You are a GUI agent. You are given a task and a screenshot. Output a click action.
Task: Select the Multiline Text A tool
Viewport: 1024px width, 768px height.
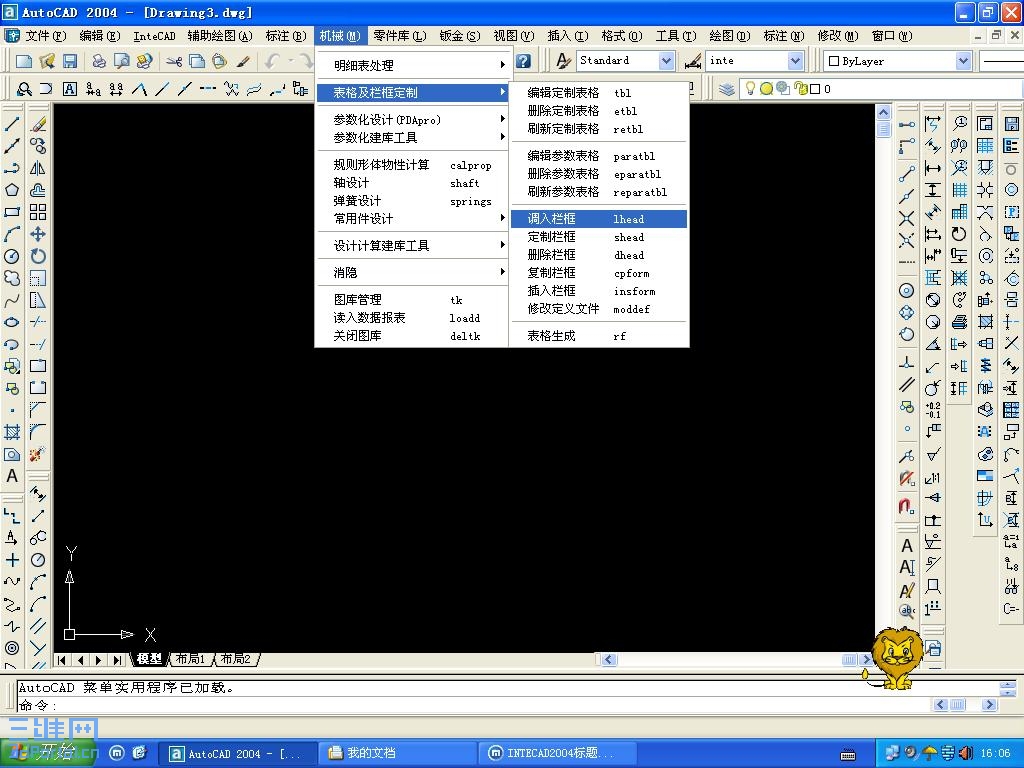[x=12, y=476]
